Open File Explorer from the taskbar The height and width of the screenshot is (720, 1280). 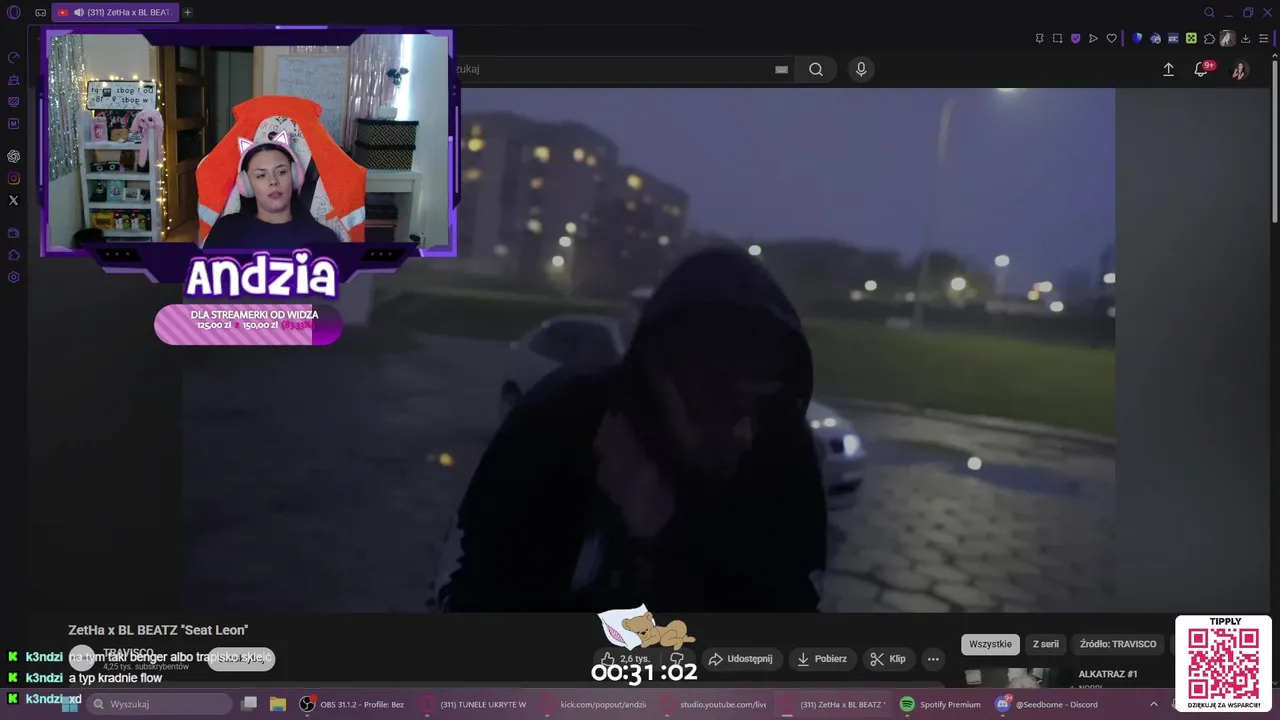click(x=278, y=704)
